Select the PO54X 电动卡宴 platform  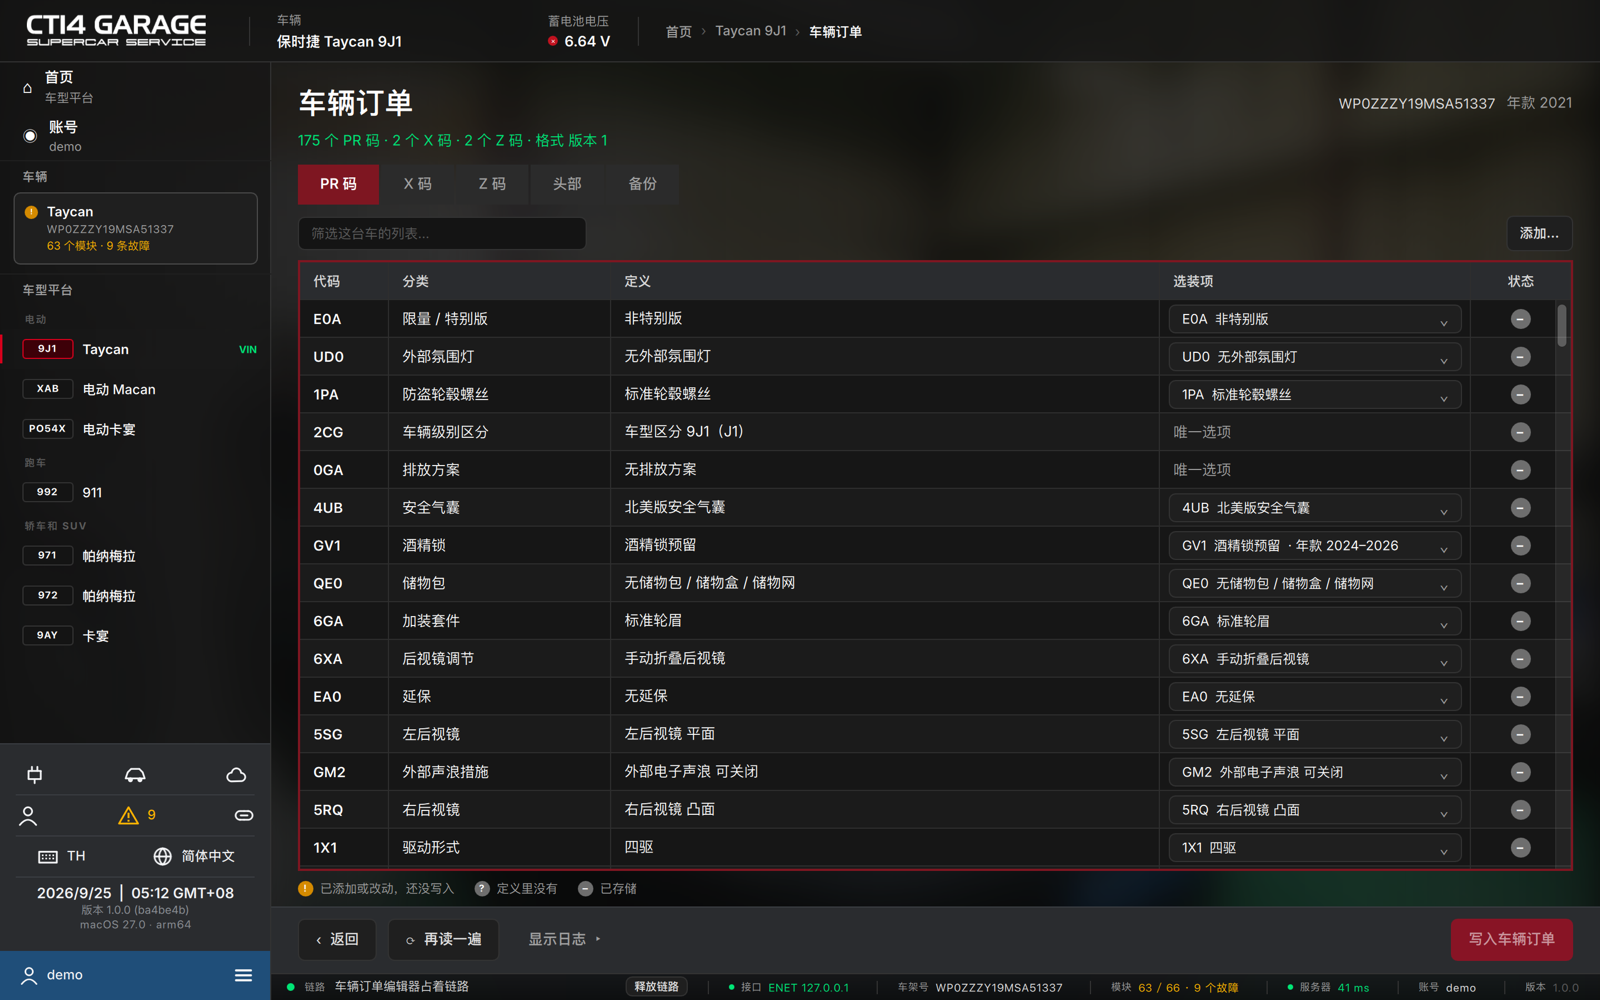(135, 429)
